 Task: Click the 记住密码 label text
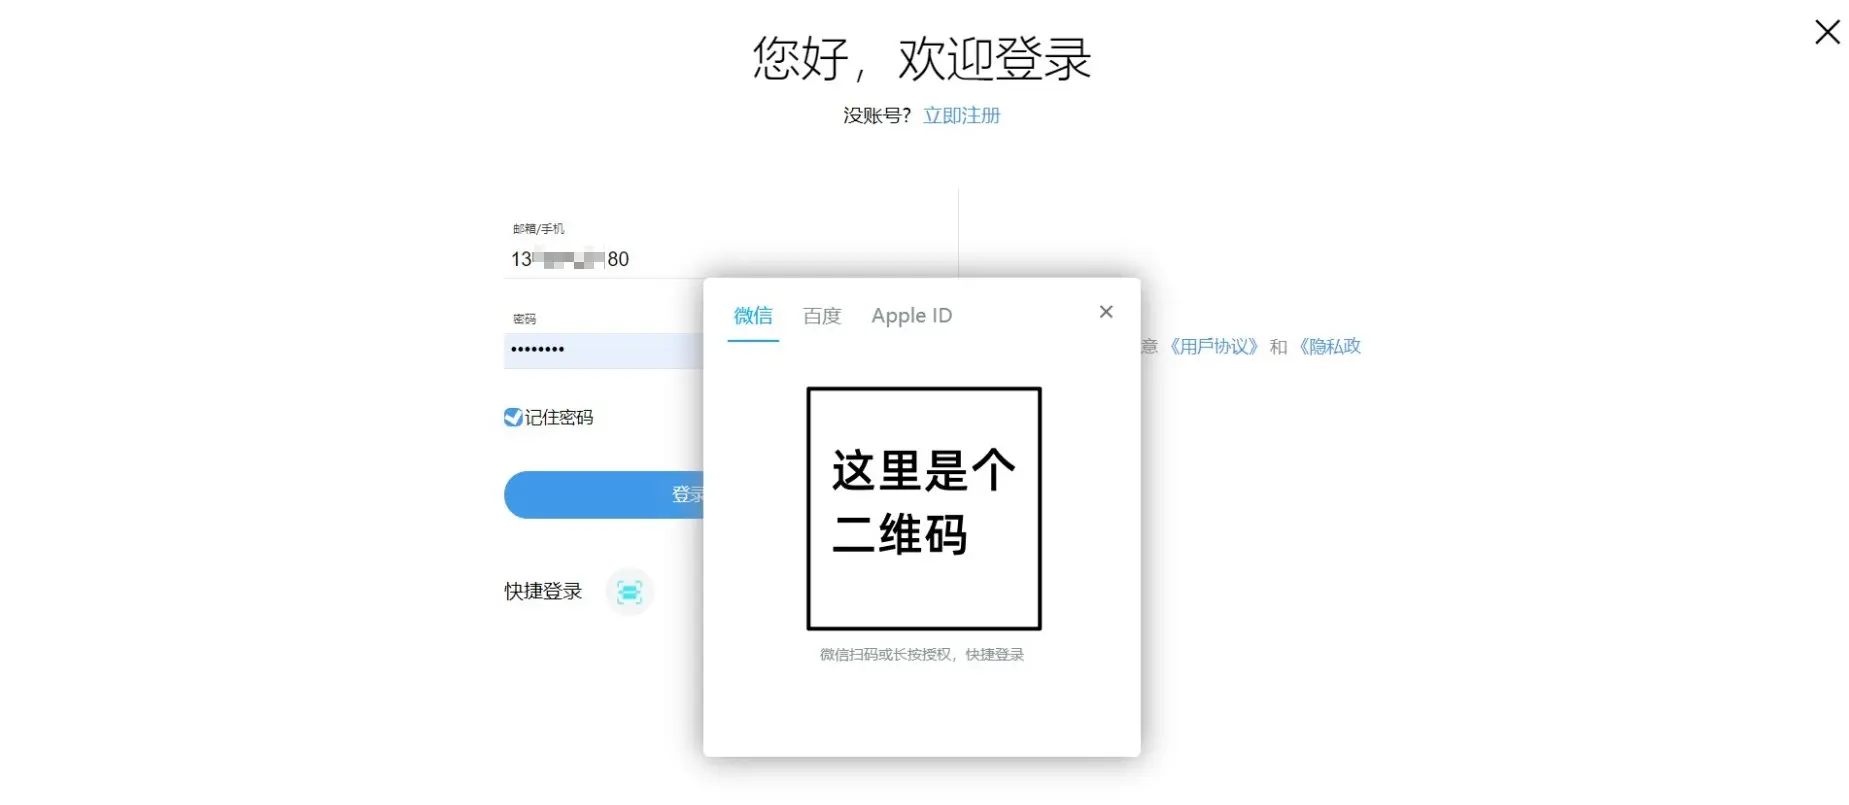click(x=559, y=418)
